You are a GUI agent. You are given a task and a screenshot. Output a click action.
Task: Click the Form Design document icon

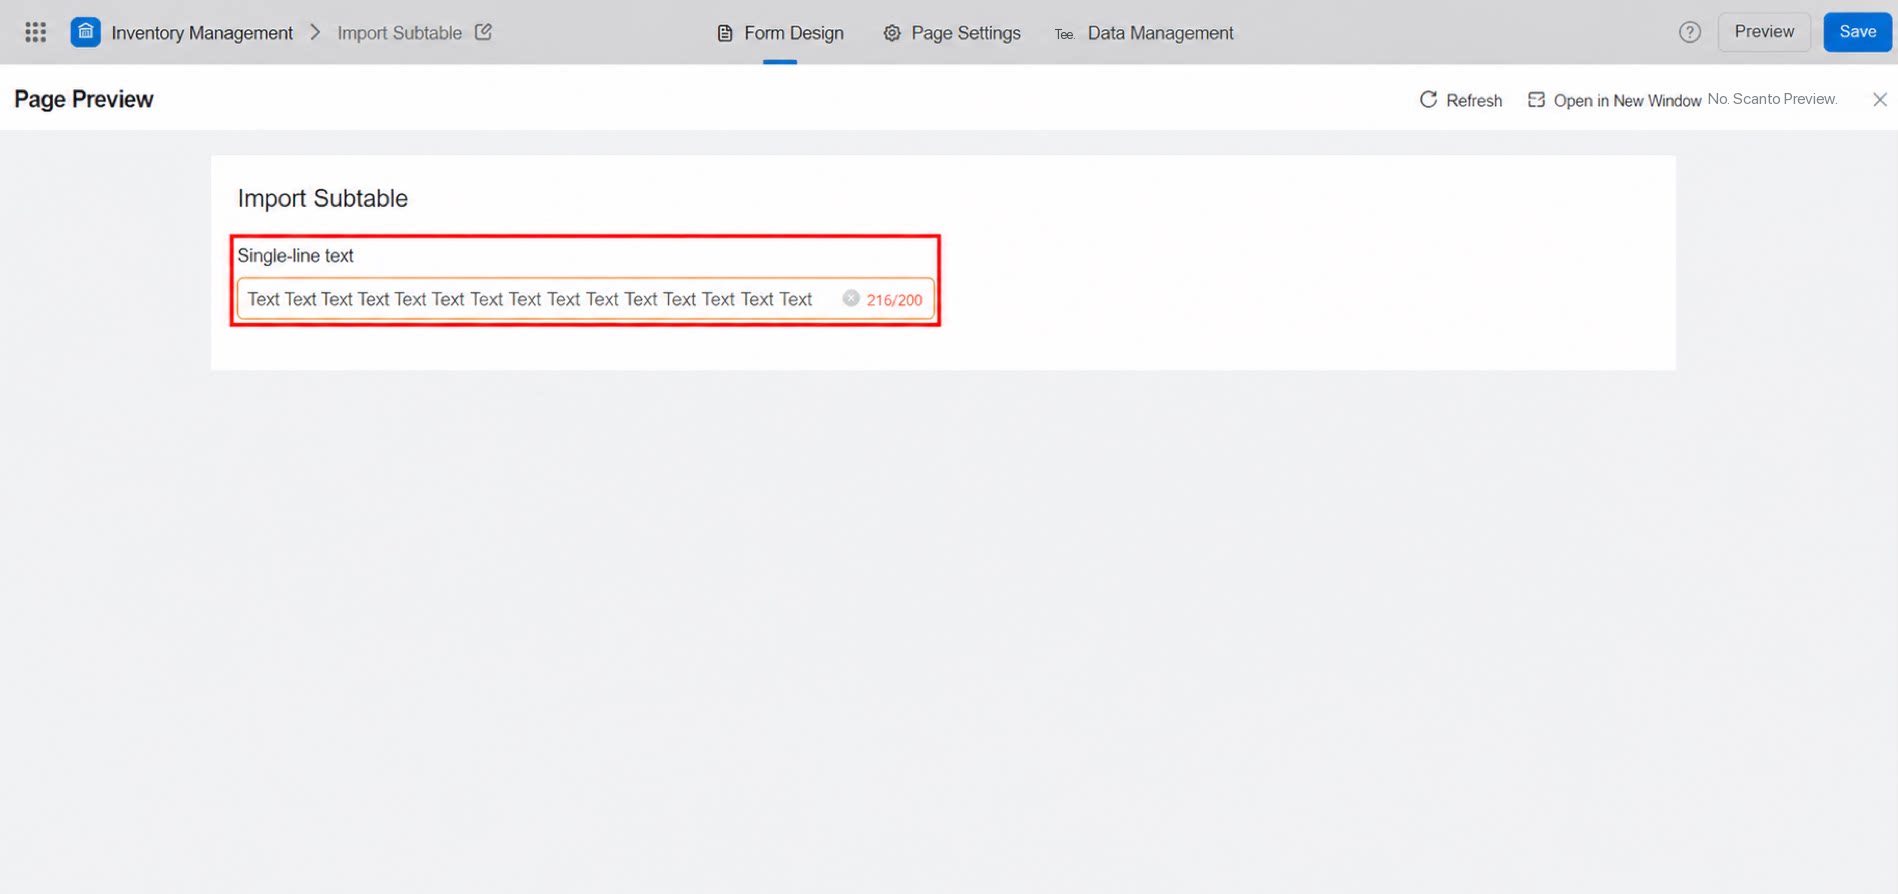725,33
